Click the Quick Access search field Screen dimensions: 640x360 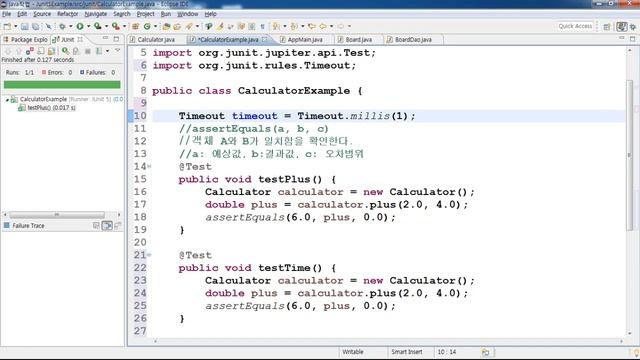576,27
